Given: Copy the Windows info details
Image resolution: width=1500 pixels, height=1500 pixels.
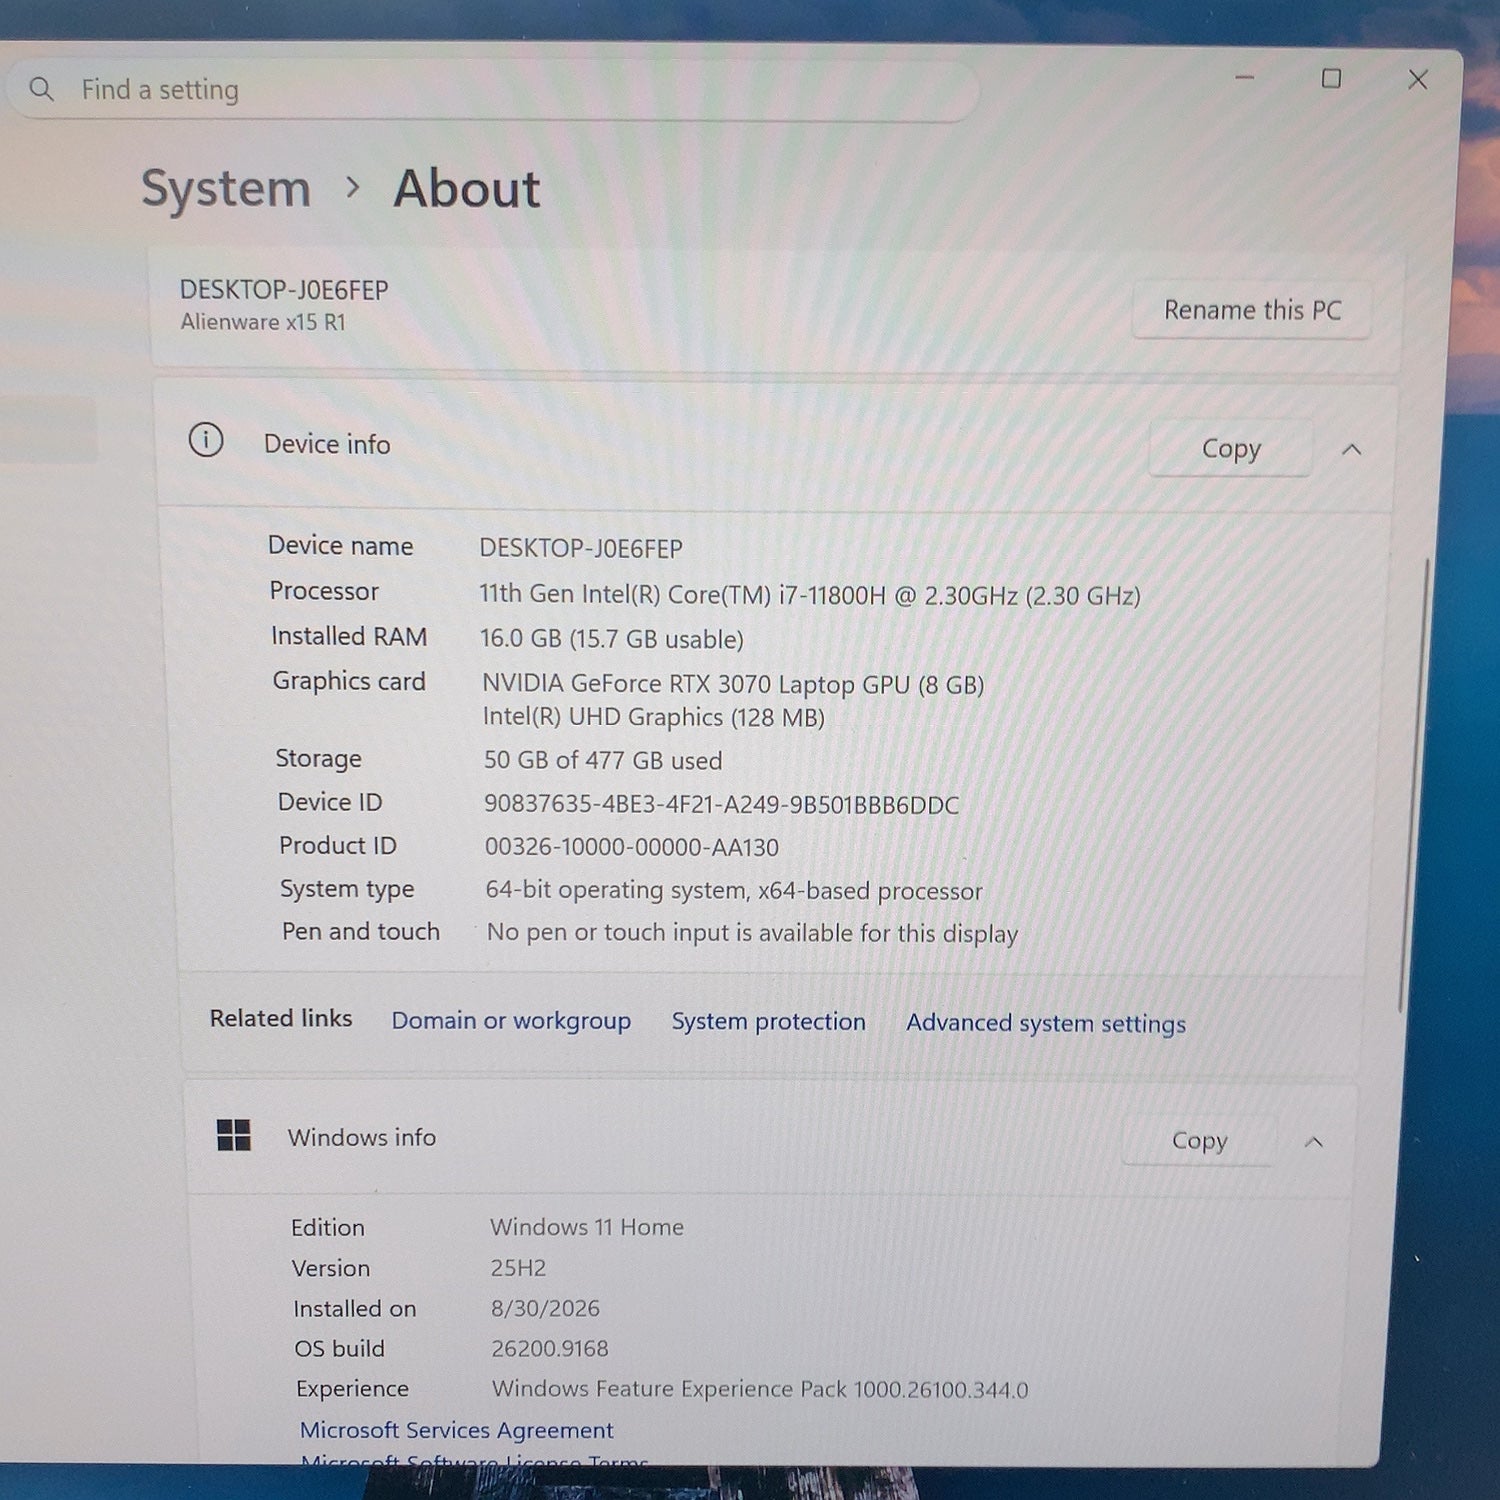Looking at the screenshot, I should (x=1199, y=1140).
